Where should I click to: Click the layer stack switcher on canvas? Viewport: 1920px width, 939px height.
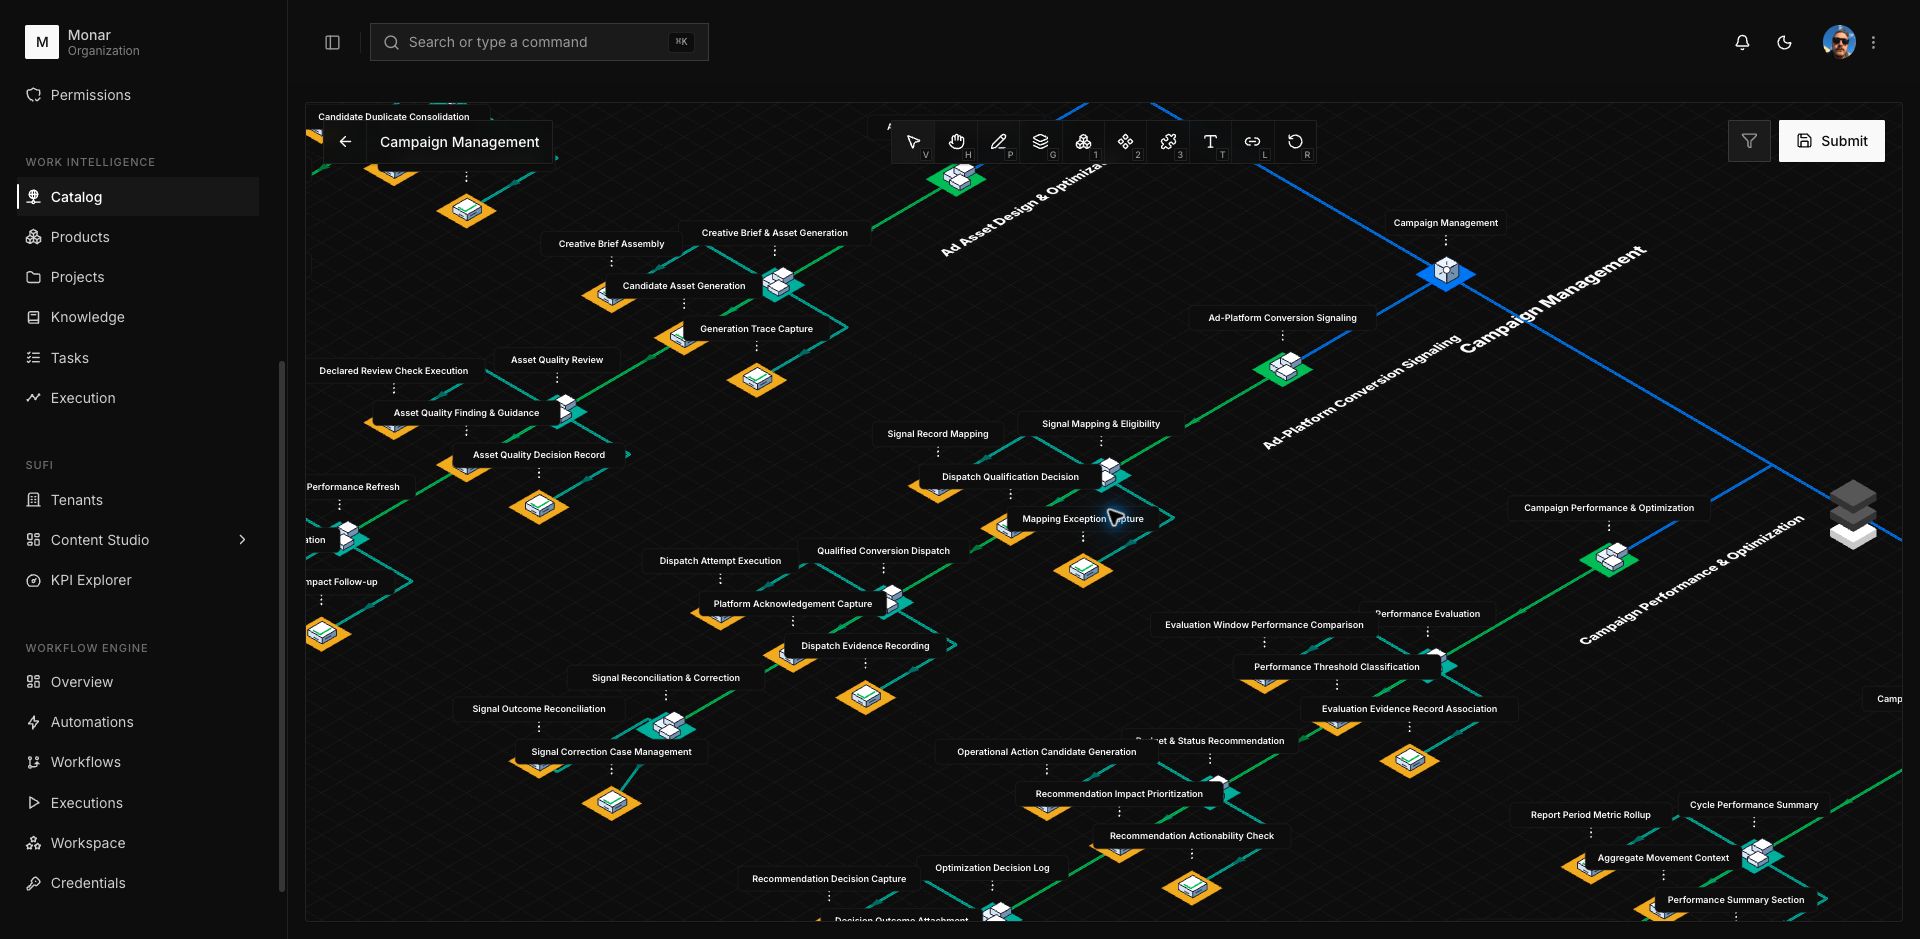click(x=1852, y=514)
